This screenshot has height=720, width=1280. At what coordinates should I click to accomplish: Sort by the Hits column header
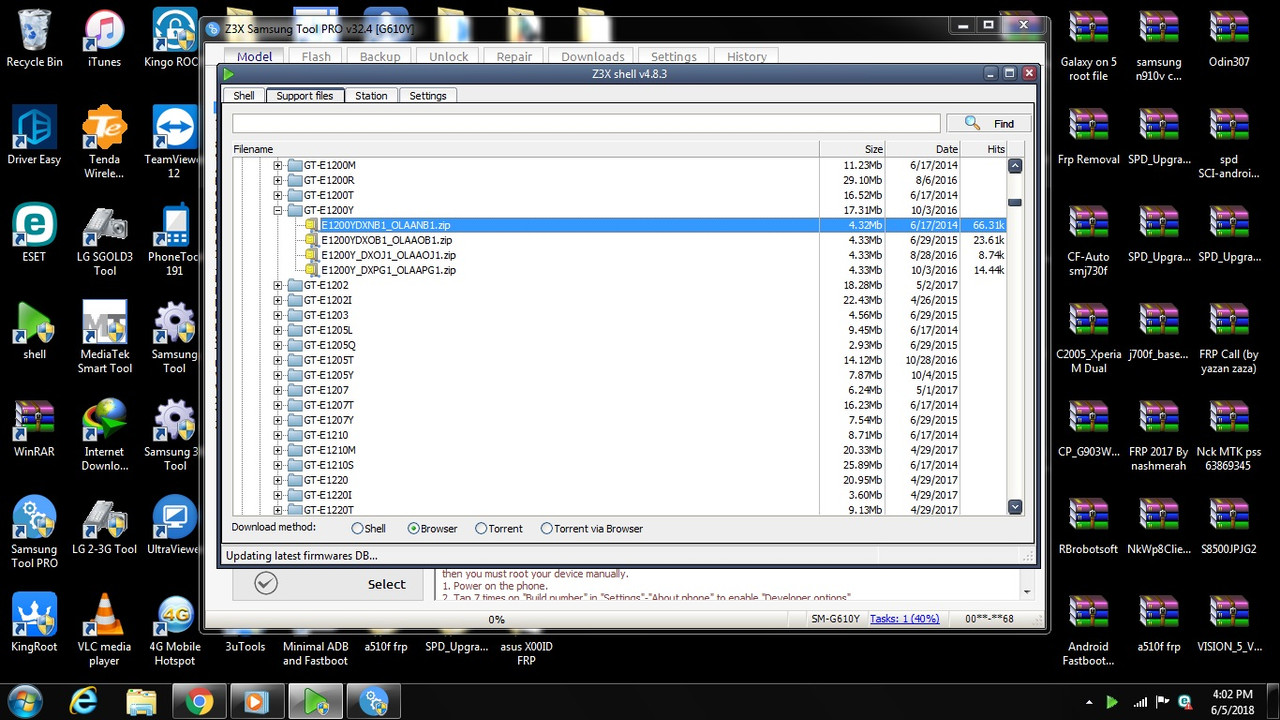(984, 149)
